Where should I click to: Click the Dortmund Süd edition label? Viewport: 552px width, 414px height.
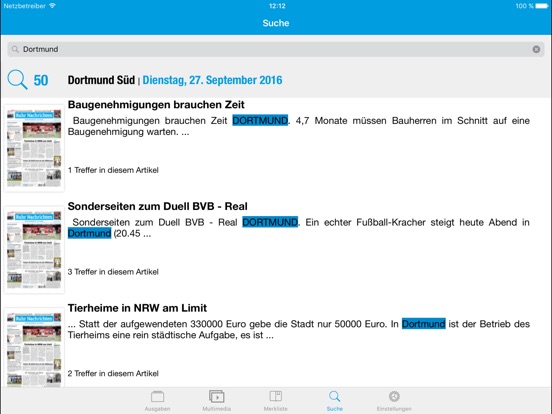tap(101, 80)
